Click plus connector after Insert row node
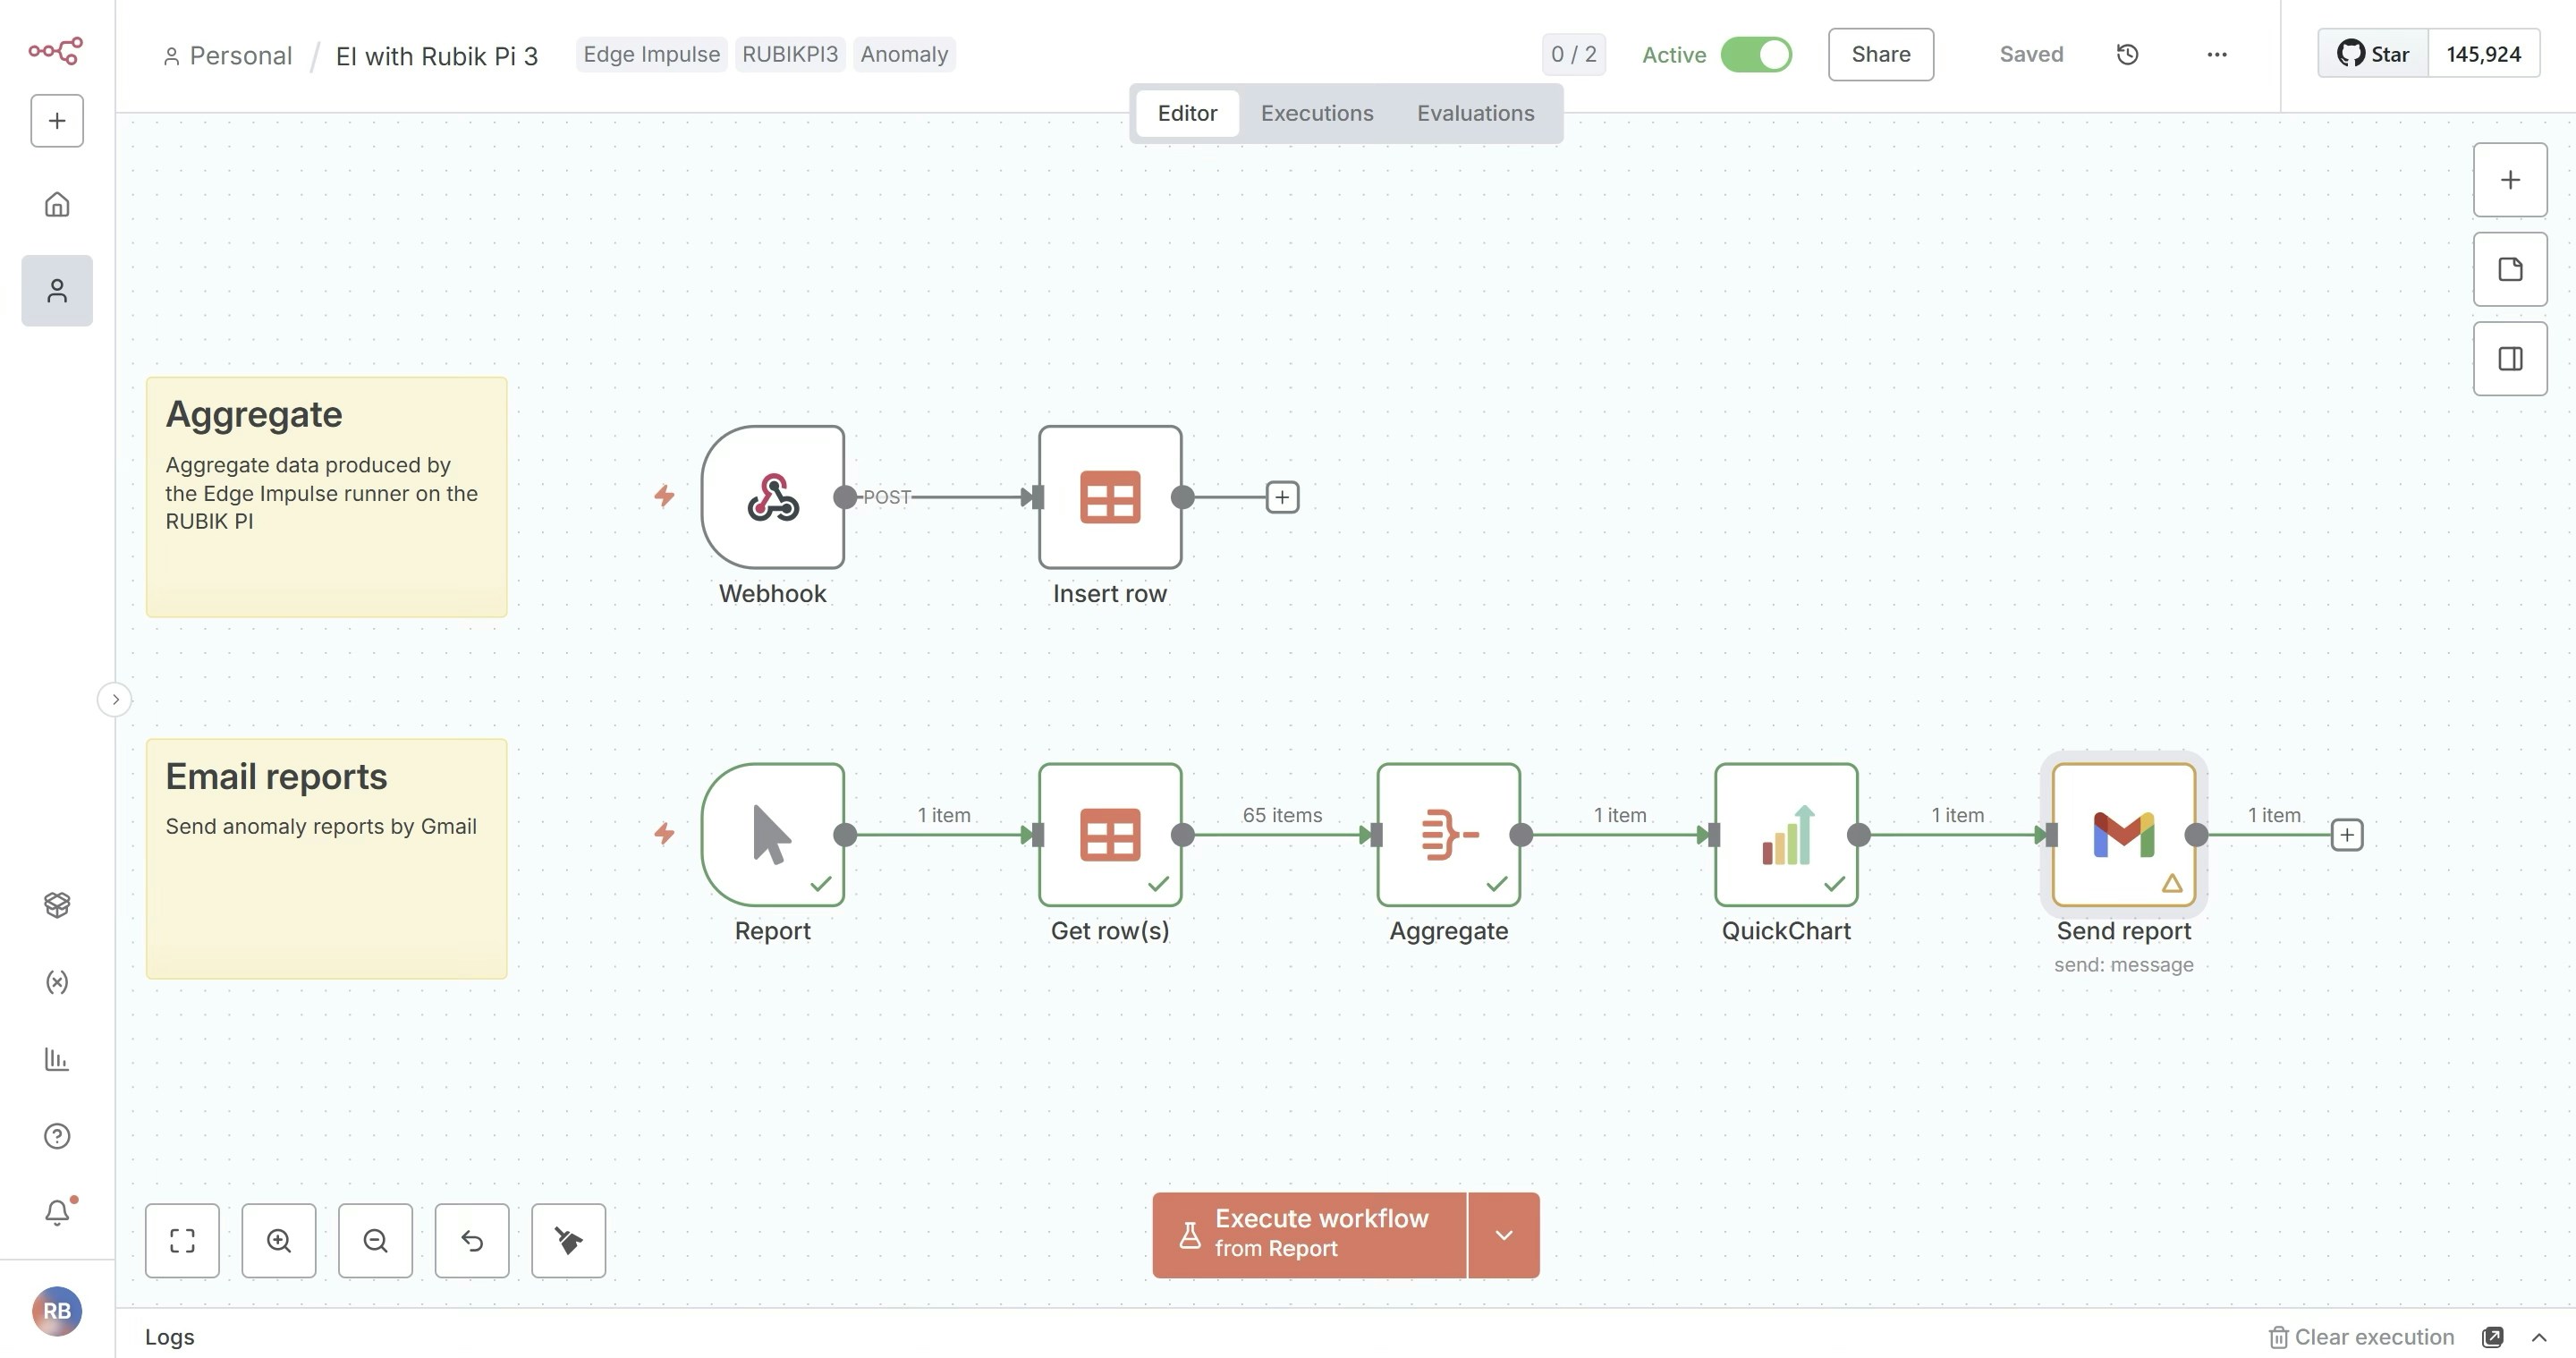The height and width of the screenshot is (1358, 2576). pyautogui.click(x=1282, y=497)
